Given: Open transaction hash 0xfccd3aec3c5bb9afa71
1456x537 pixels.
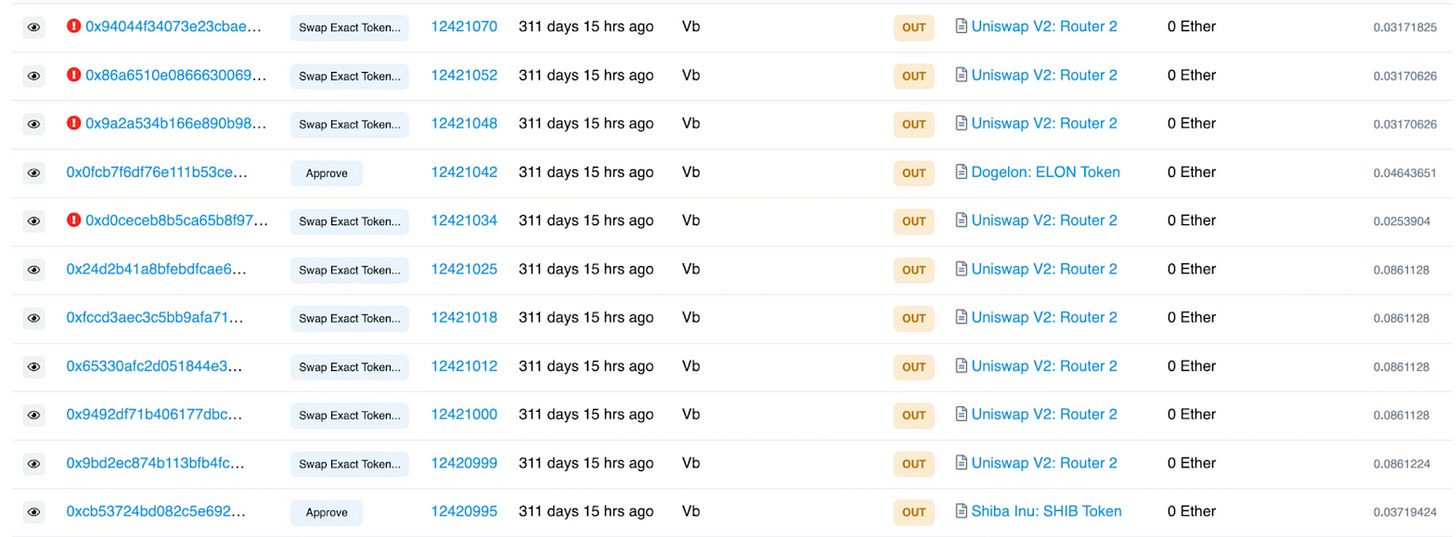Looking at the screenshot, I should (x=154, y=317).
